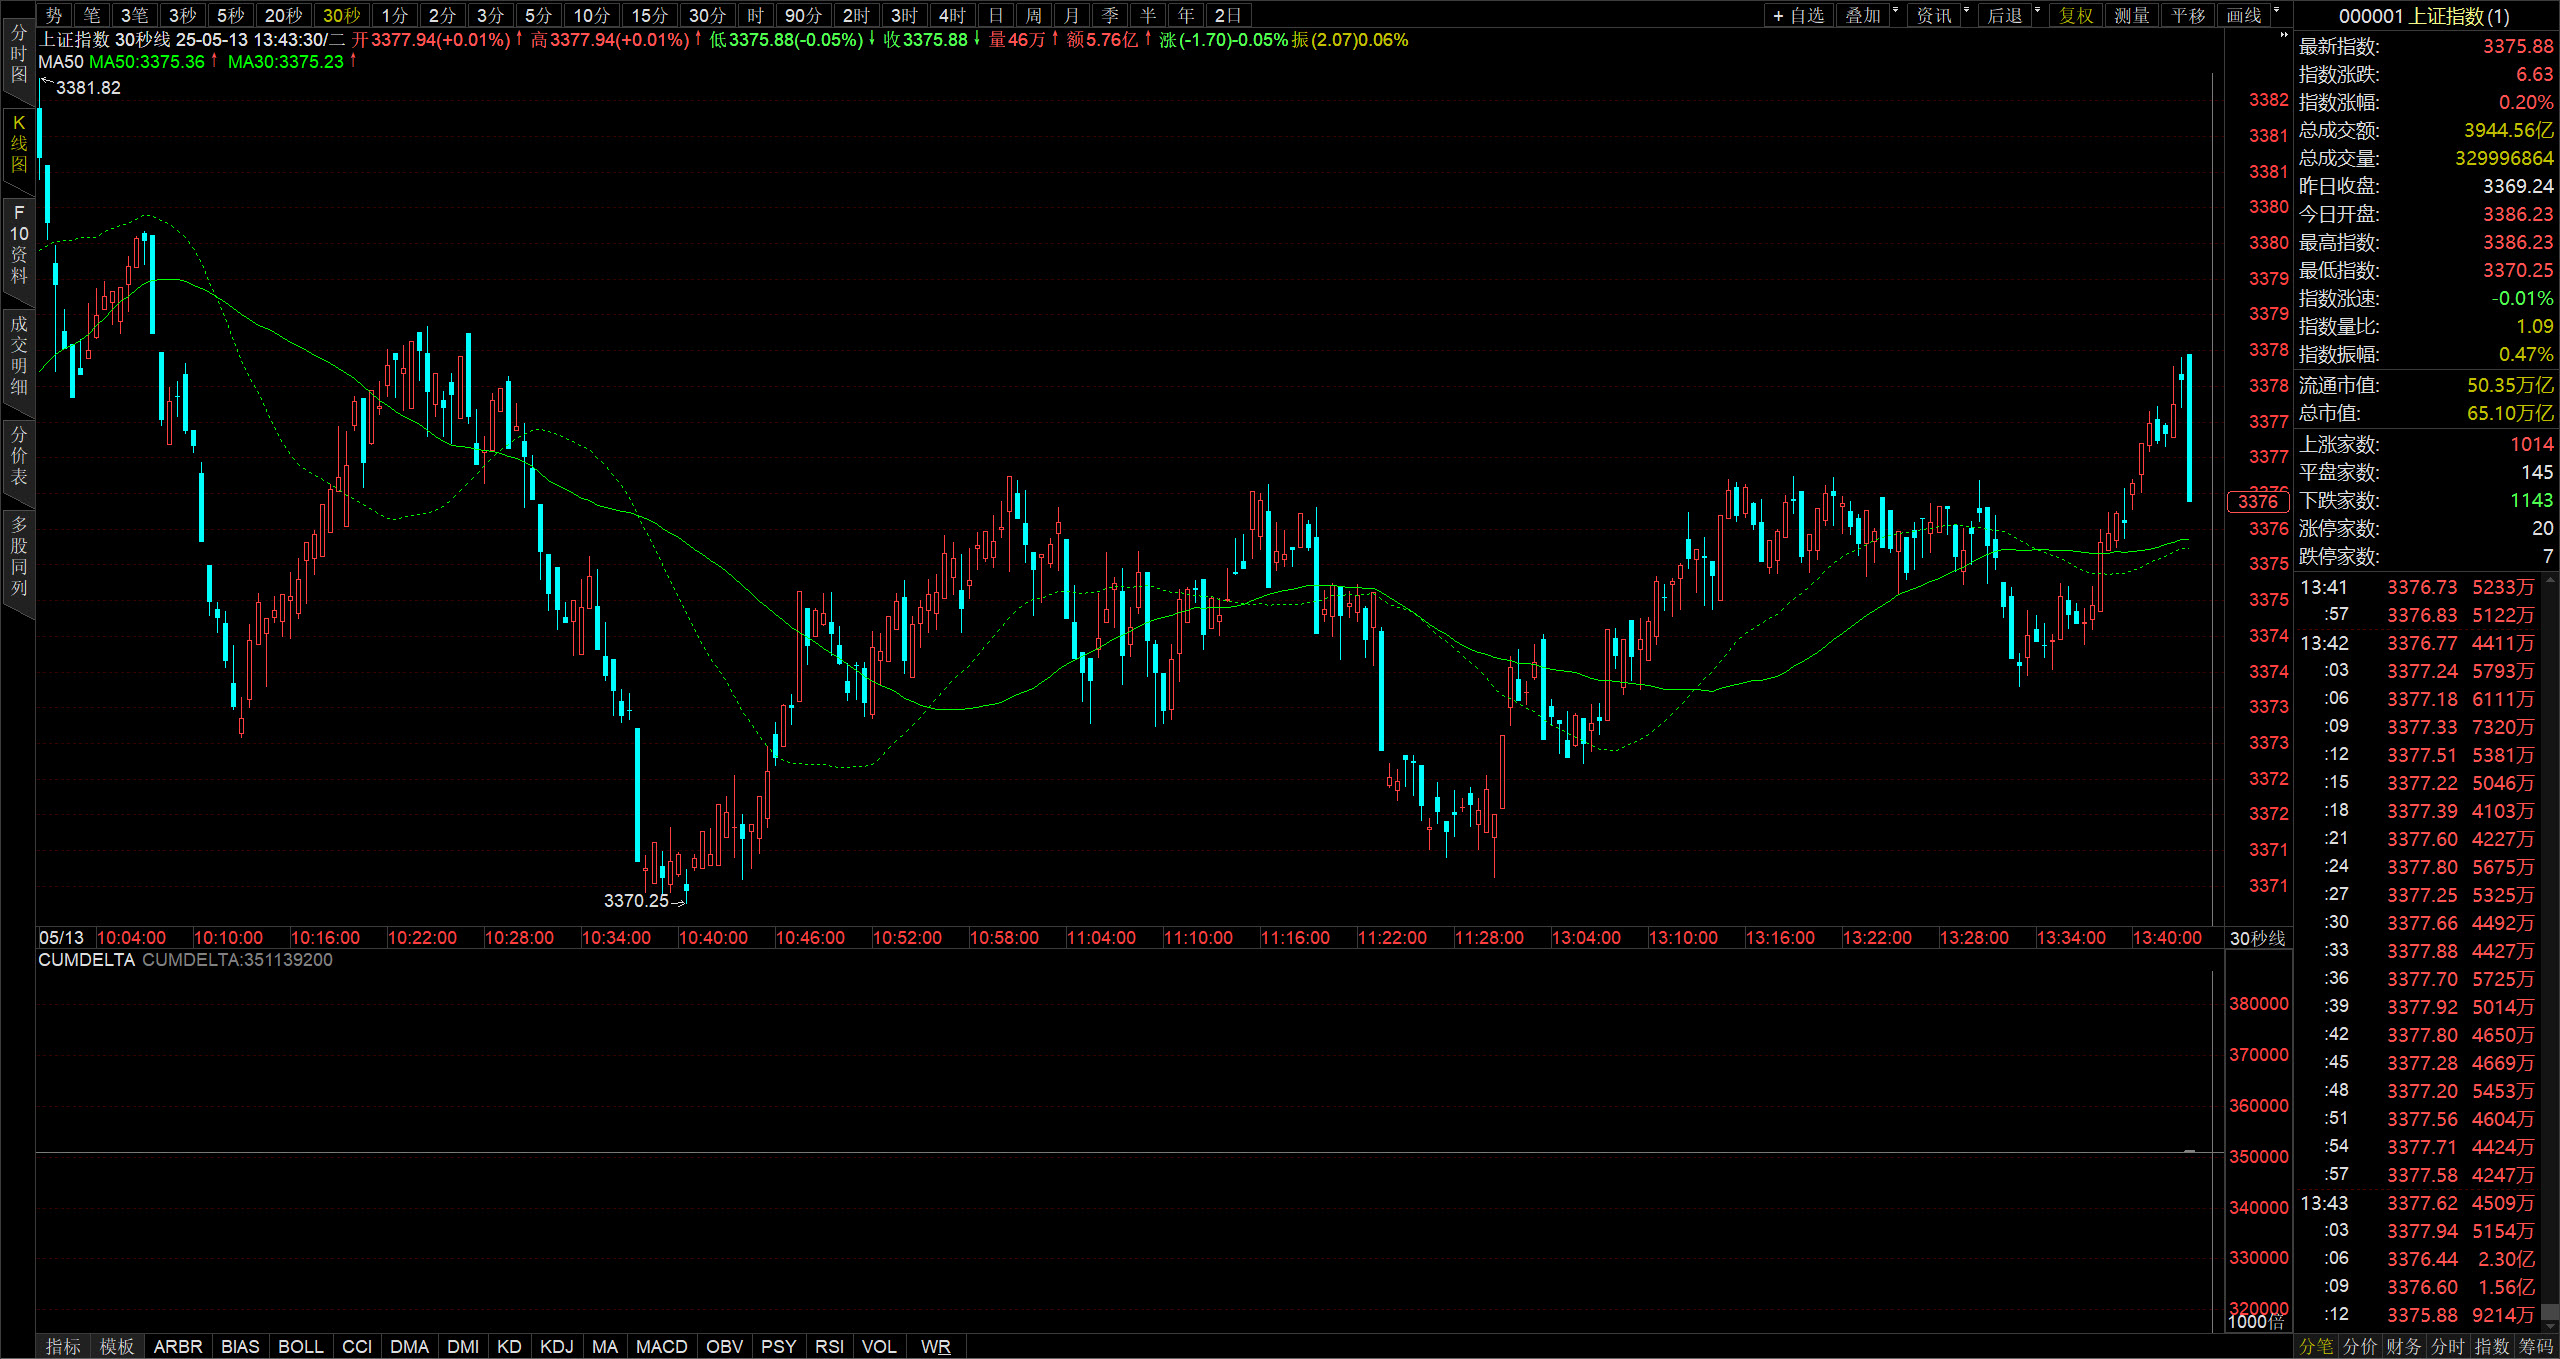Viewport: 2560px width, 1359px height.
Task: Open the 分价 tab in right panel
Action: (2360, 1346)
